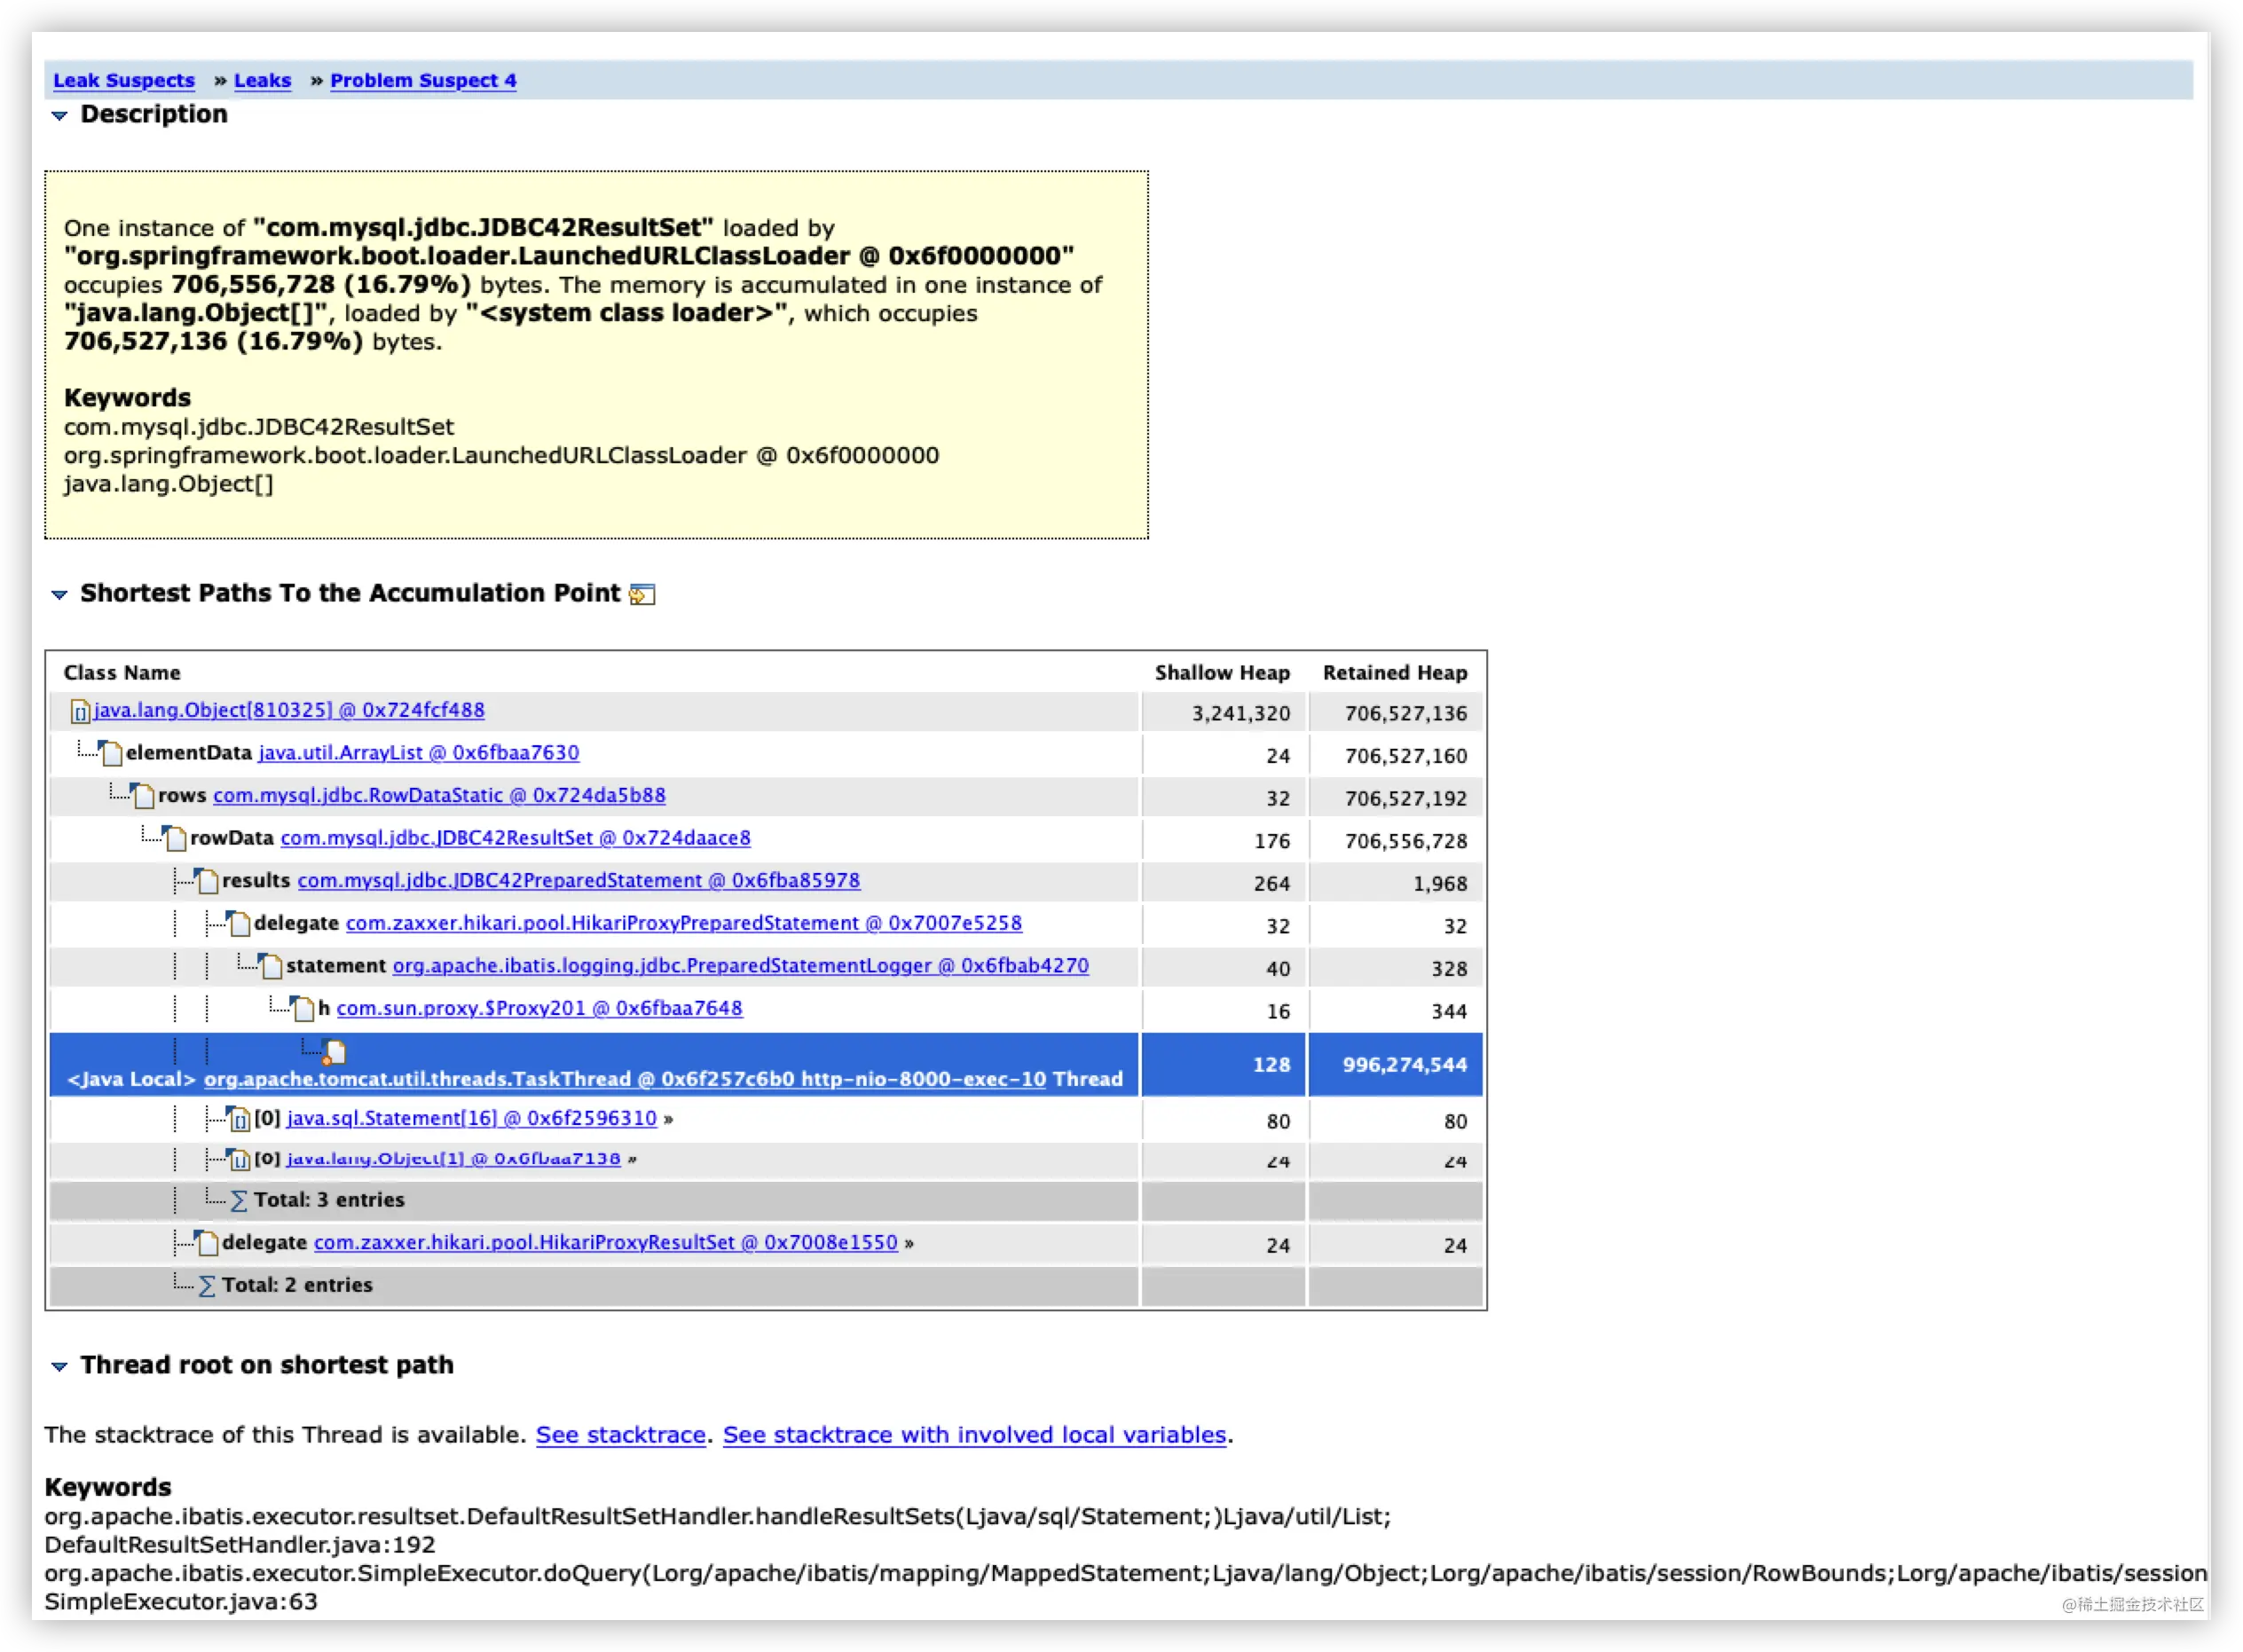Click the Total: 3 entries row text
Screen dimensions: 2243x1652
click(329, 1201)
